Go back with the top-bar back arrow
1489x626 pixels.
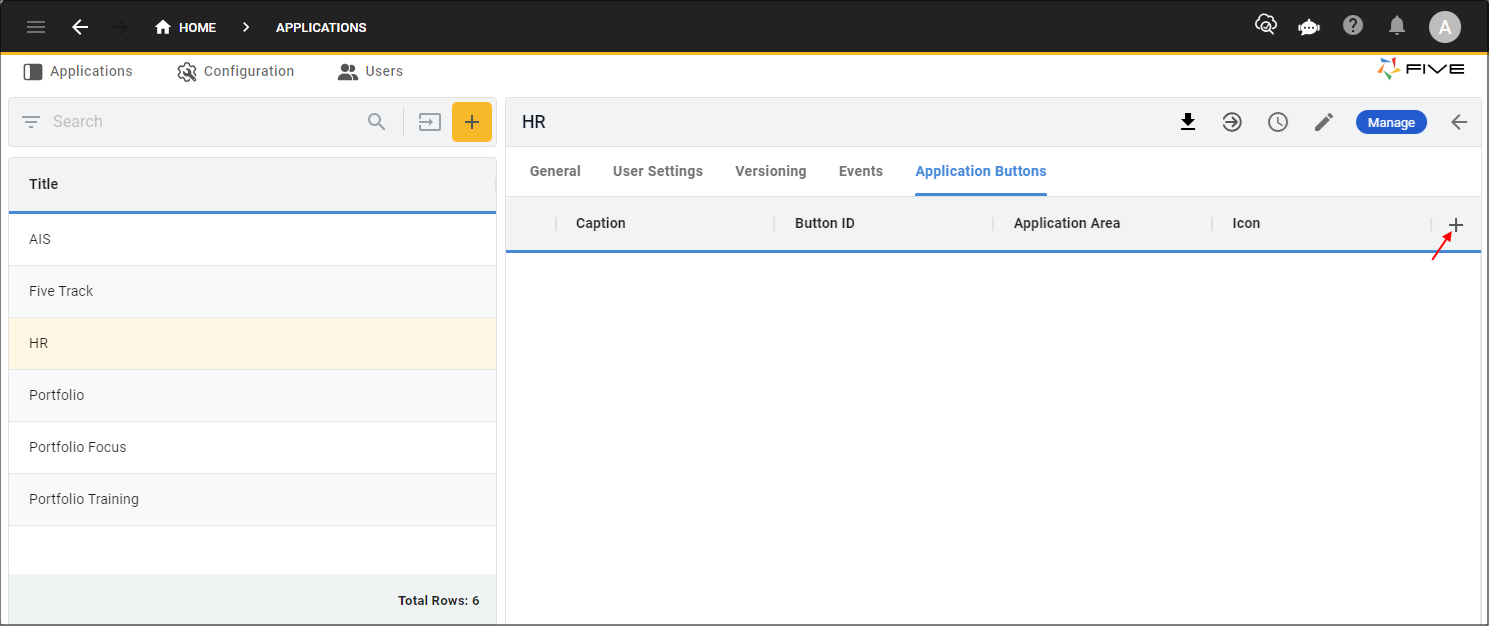(x=80, y=27)
